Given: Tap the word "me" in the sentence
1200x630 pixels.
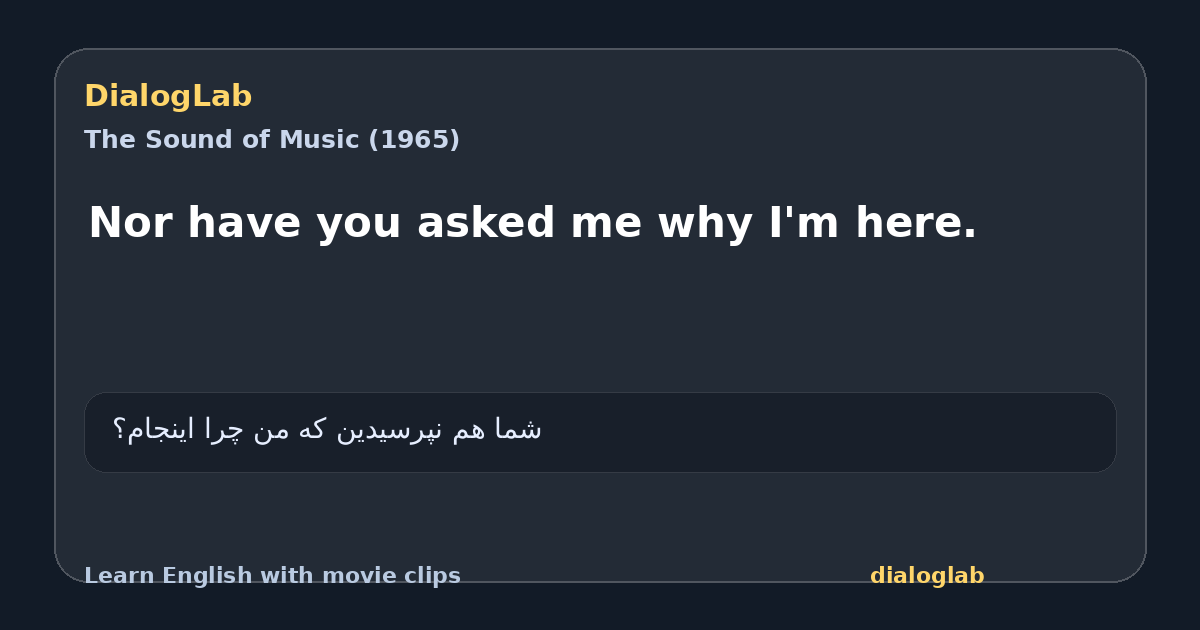Looking at the screenshot, I should click(x=607, y=226).
